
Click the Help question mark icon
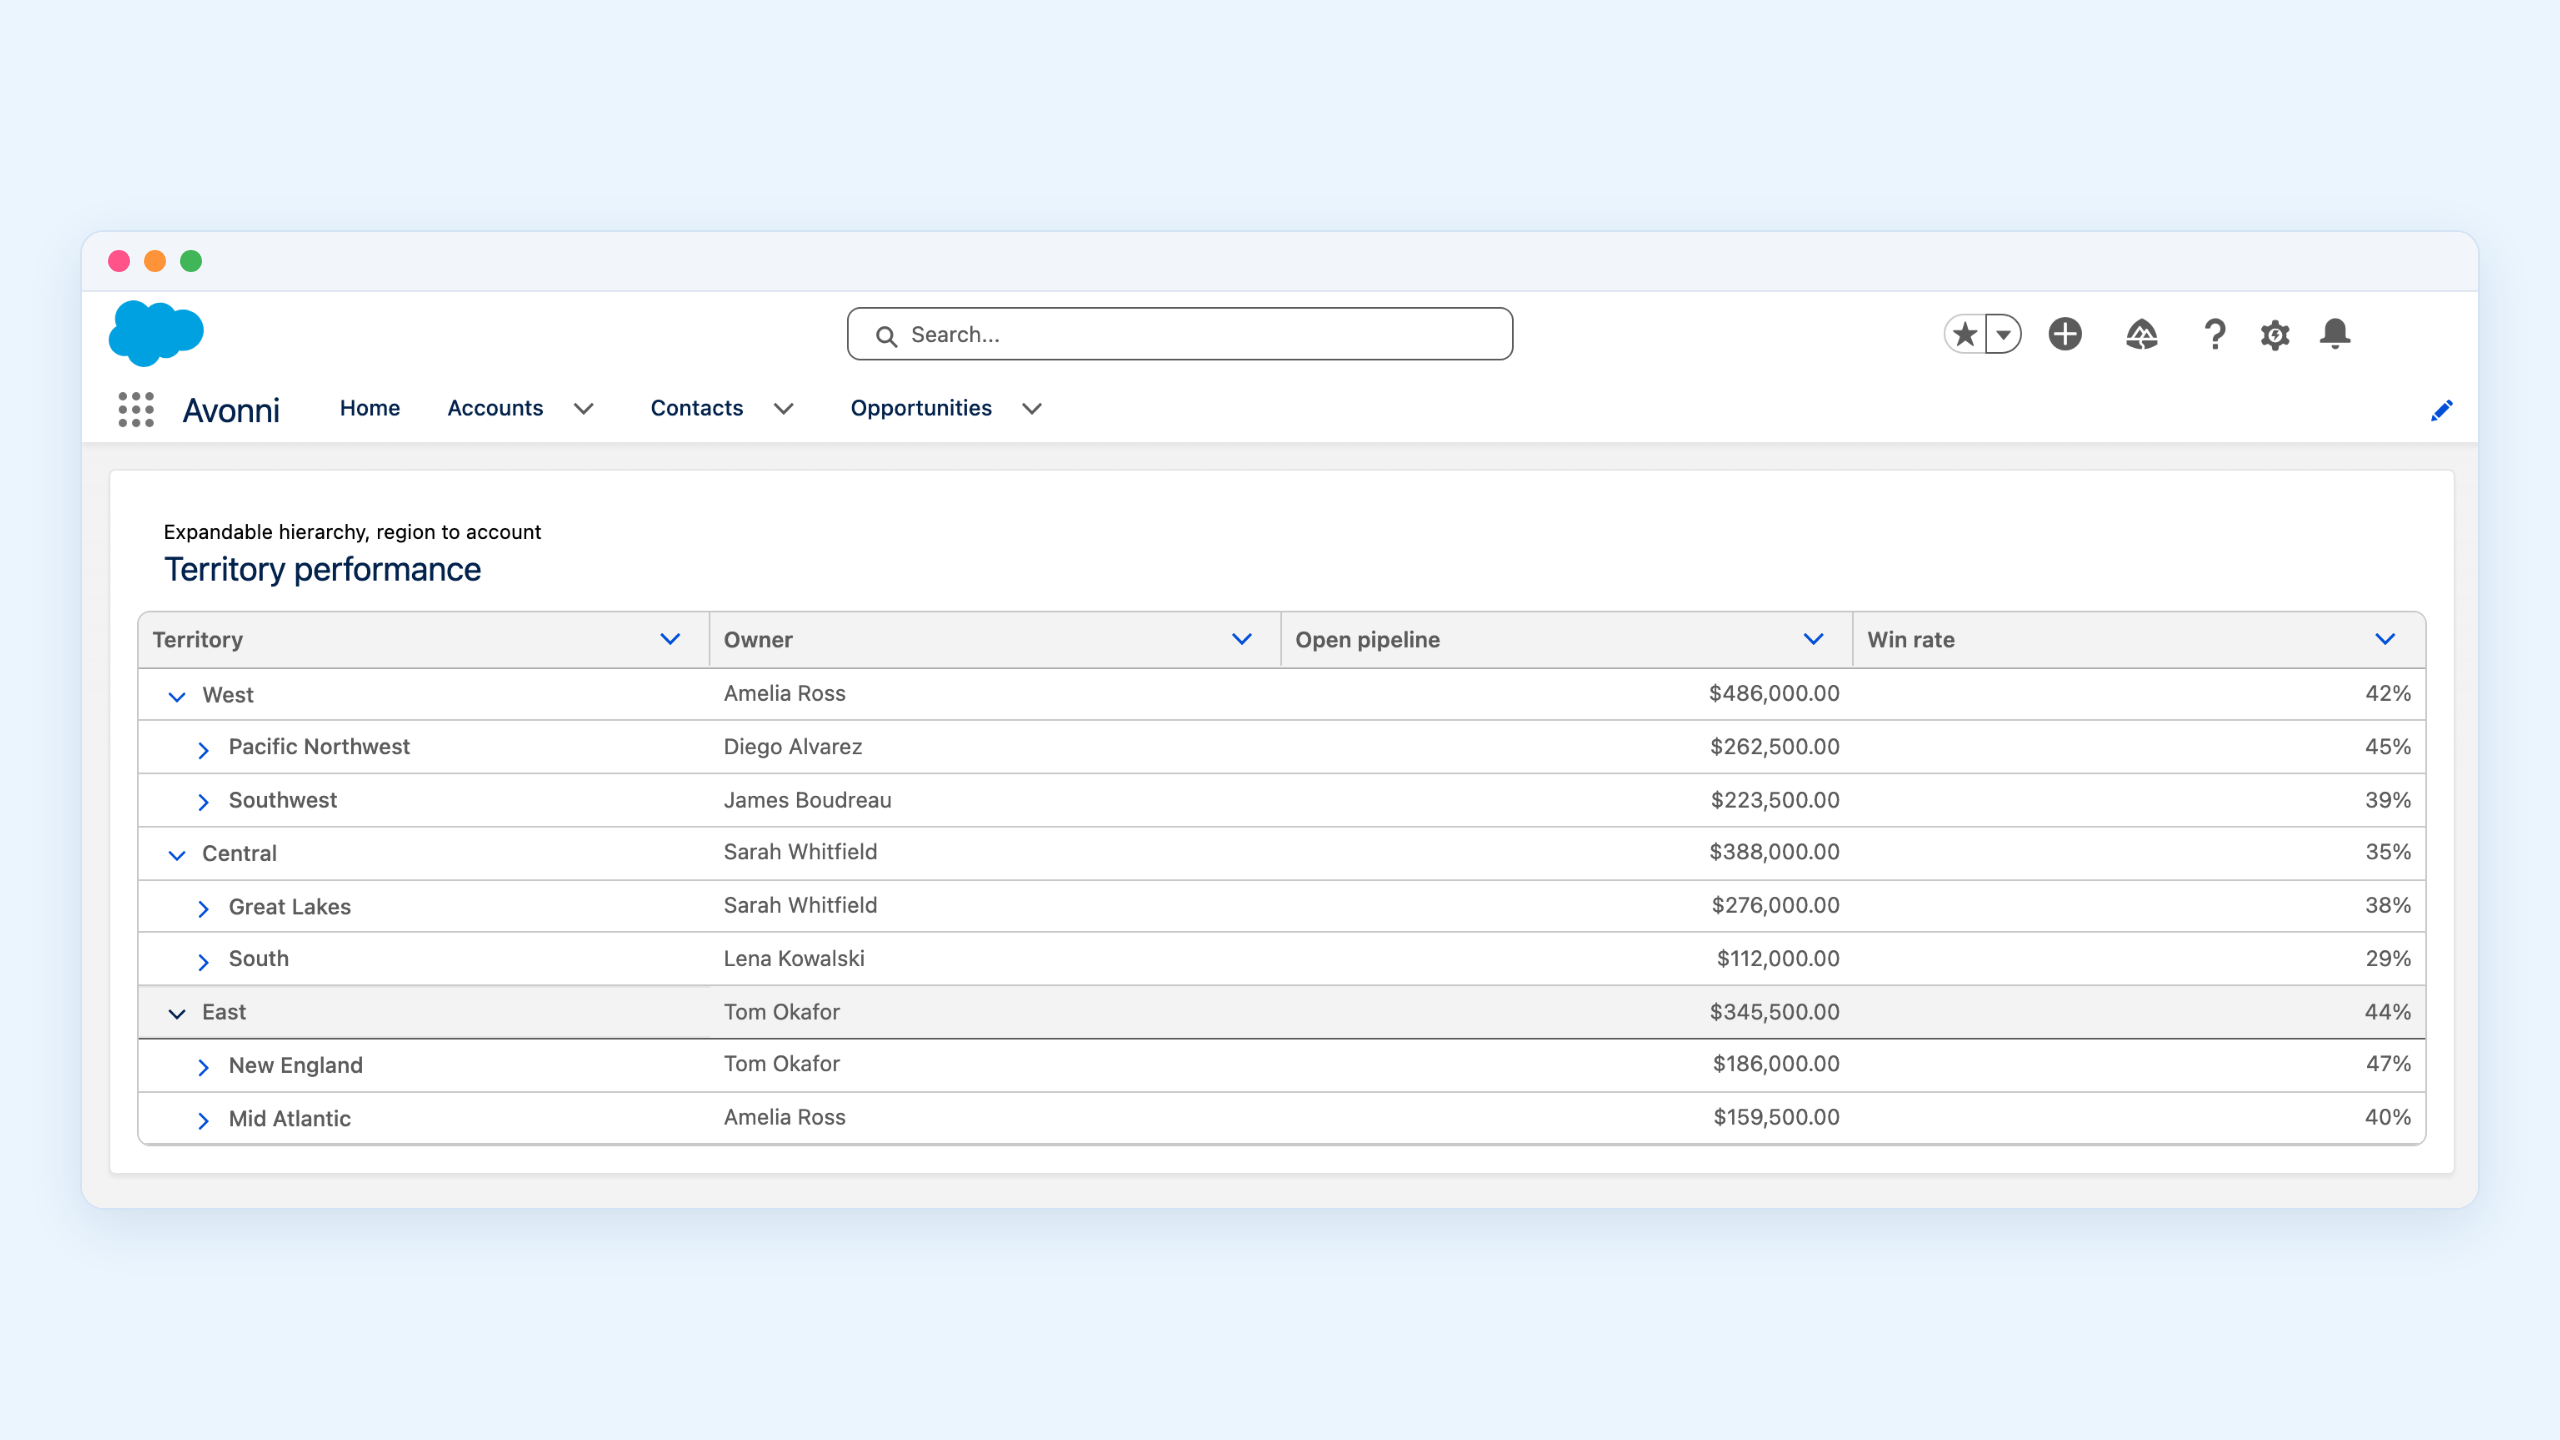[x=2215, y=334]
